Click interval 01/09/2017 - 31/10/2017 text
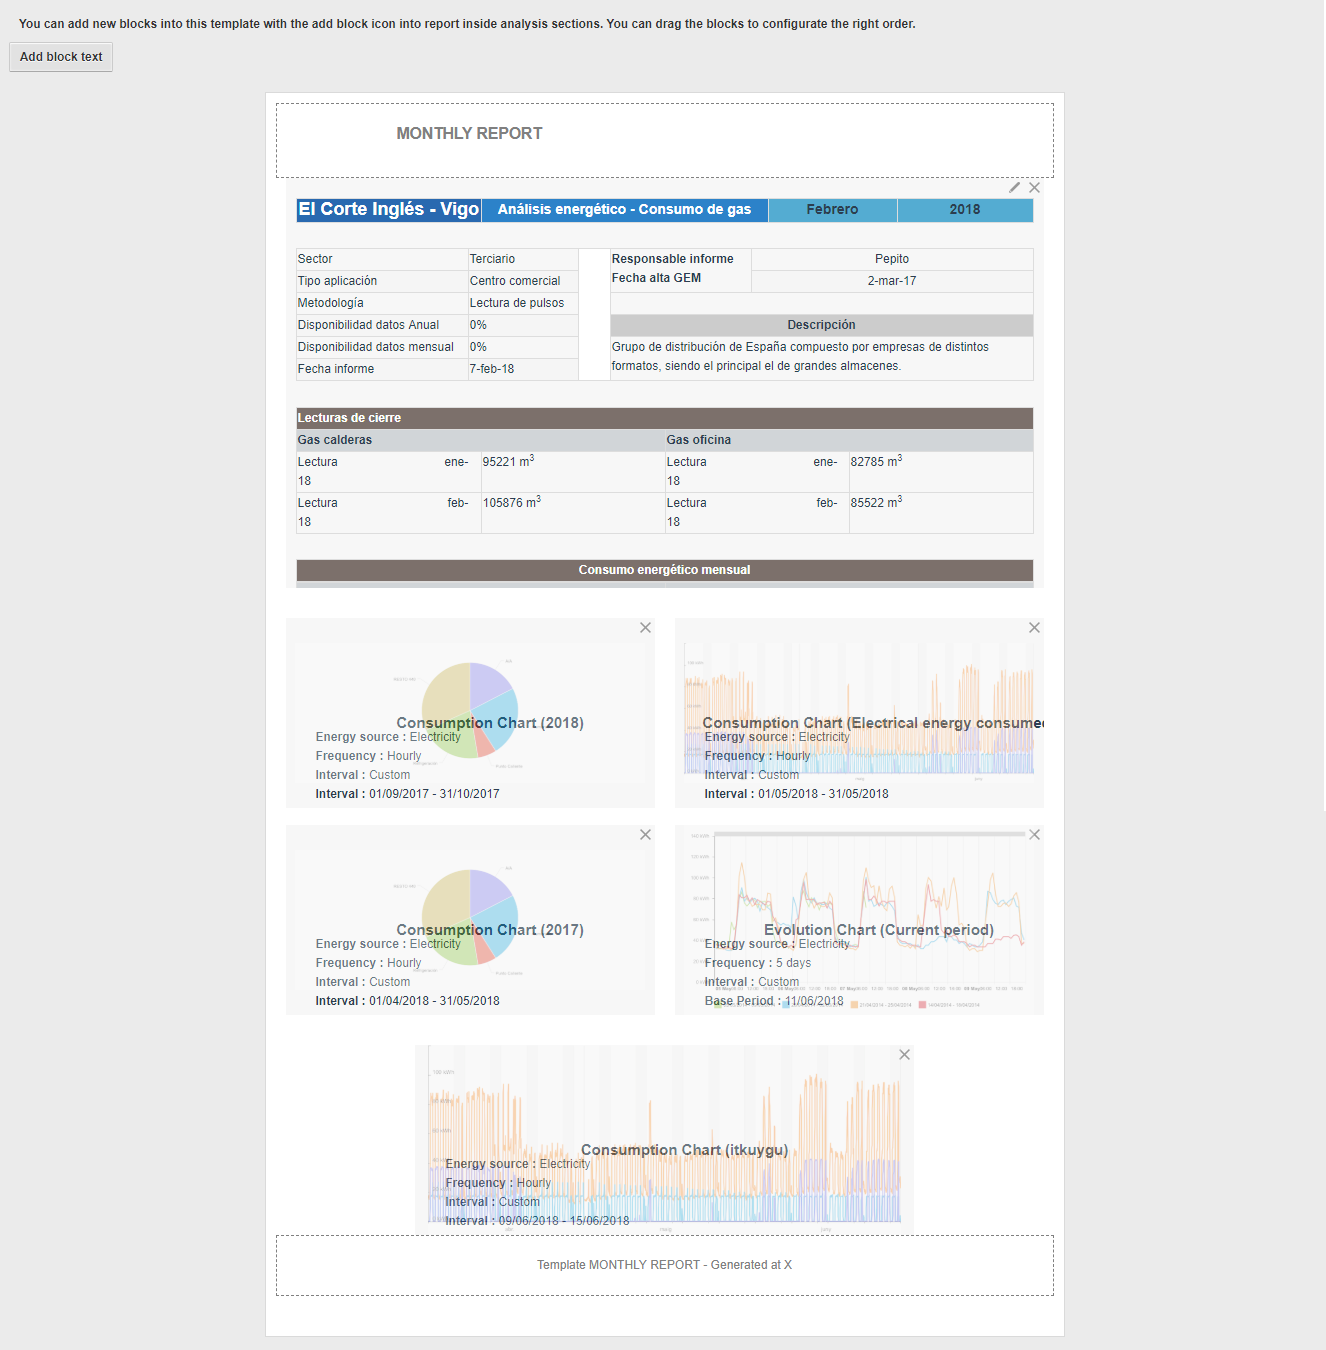Image resolution: width=1326 pixels, height=1350 pixels. [408, 794]
